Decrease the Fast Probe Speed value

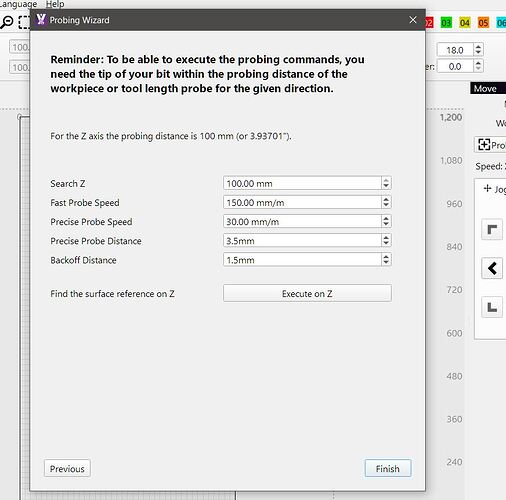pos(386,205)
